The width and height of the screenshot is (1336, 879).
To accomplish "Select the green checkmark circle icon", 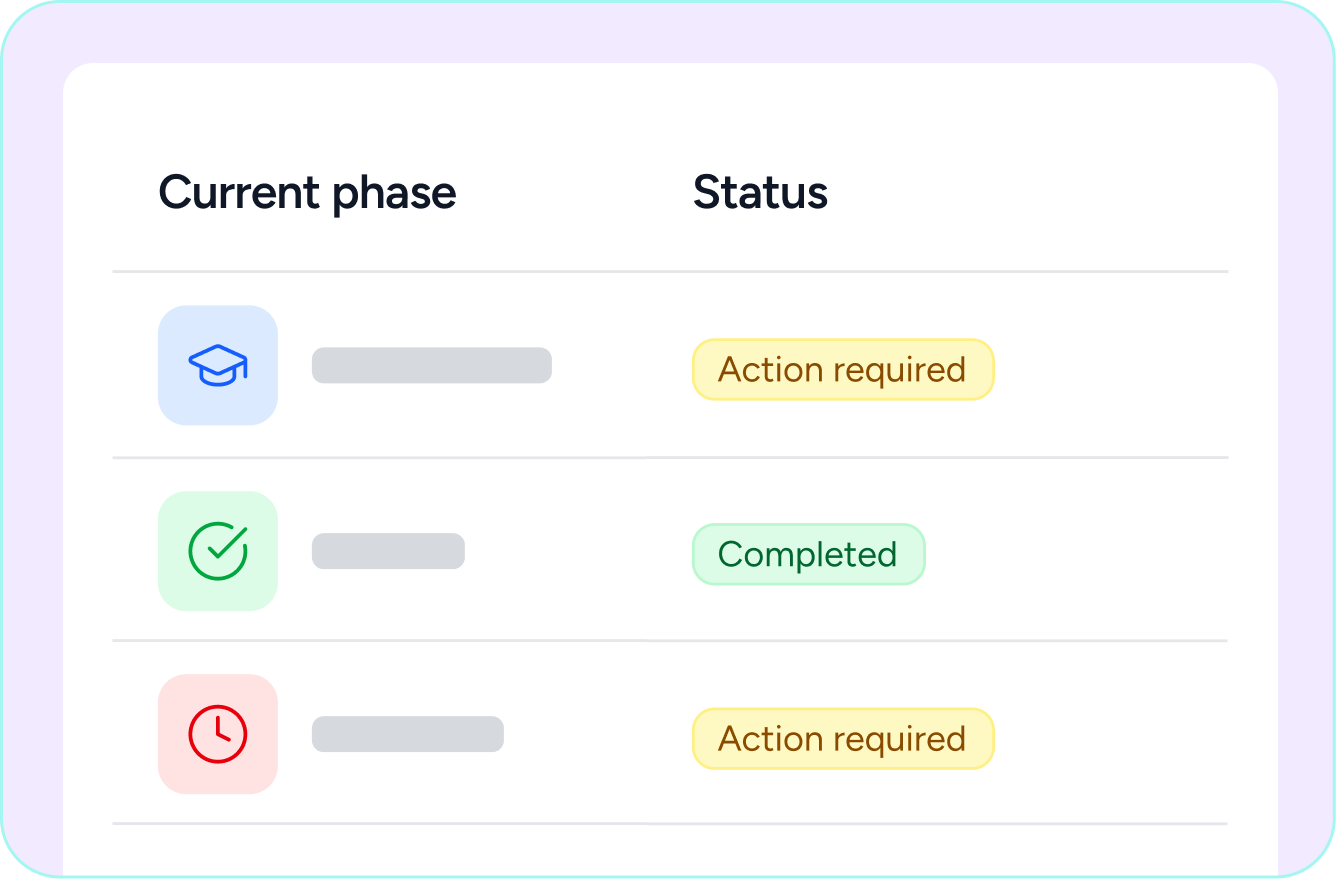I will click(218, 551).
